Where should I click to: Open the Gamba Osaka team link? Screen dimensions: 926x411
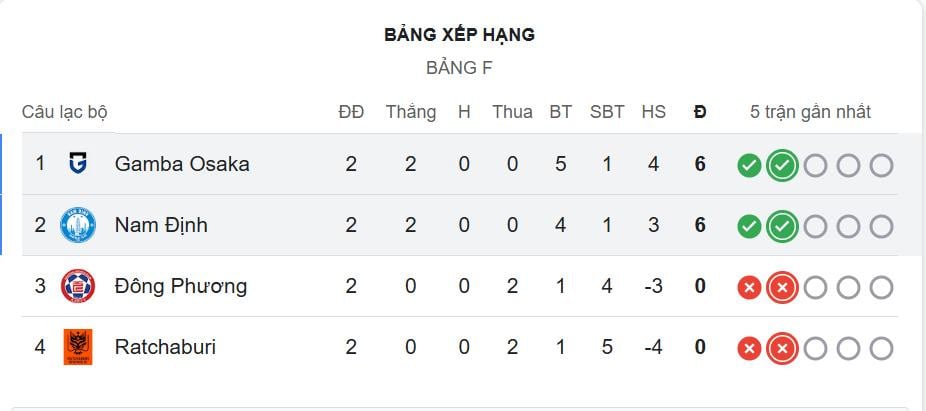[x=182, y=163]
